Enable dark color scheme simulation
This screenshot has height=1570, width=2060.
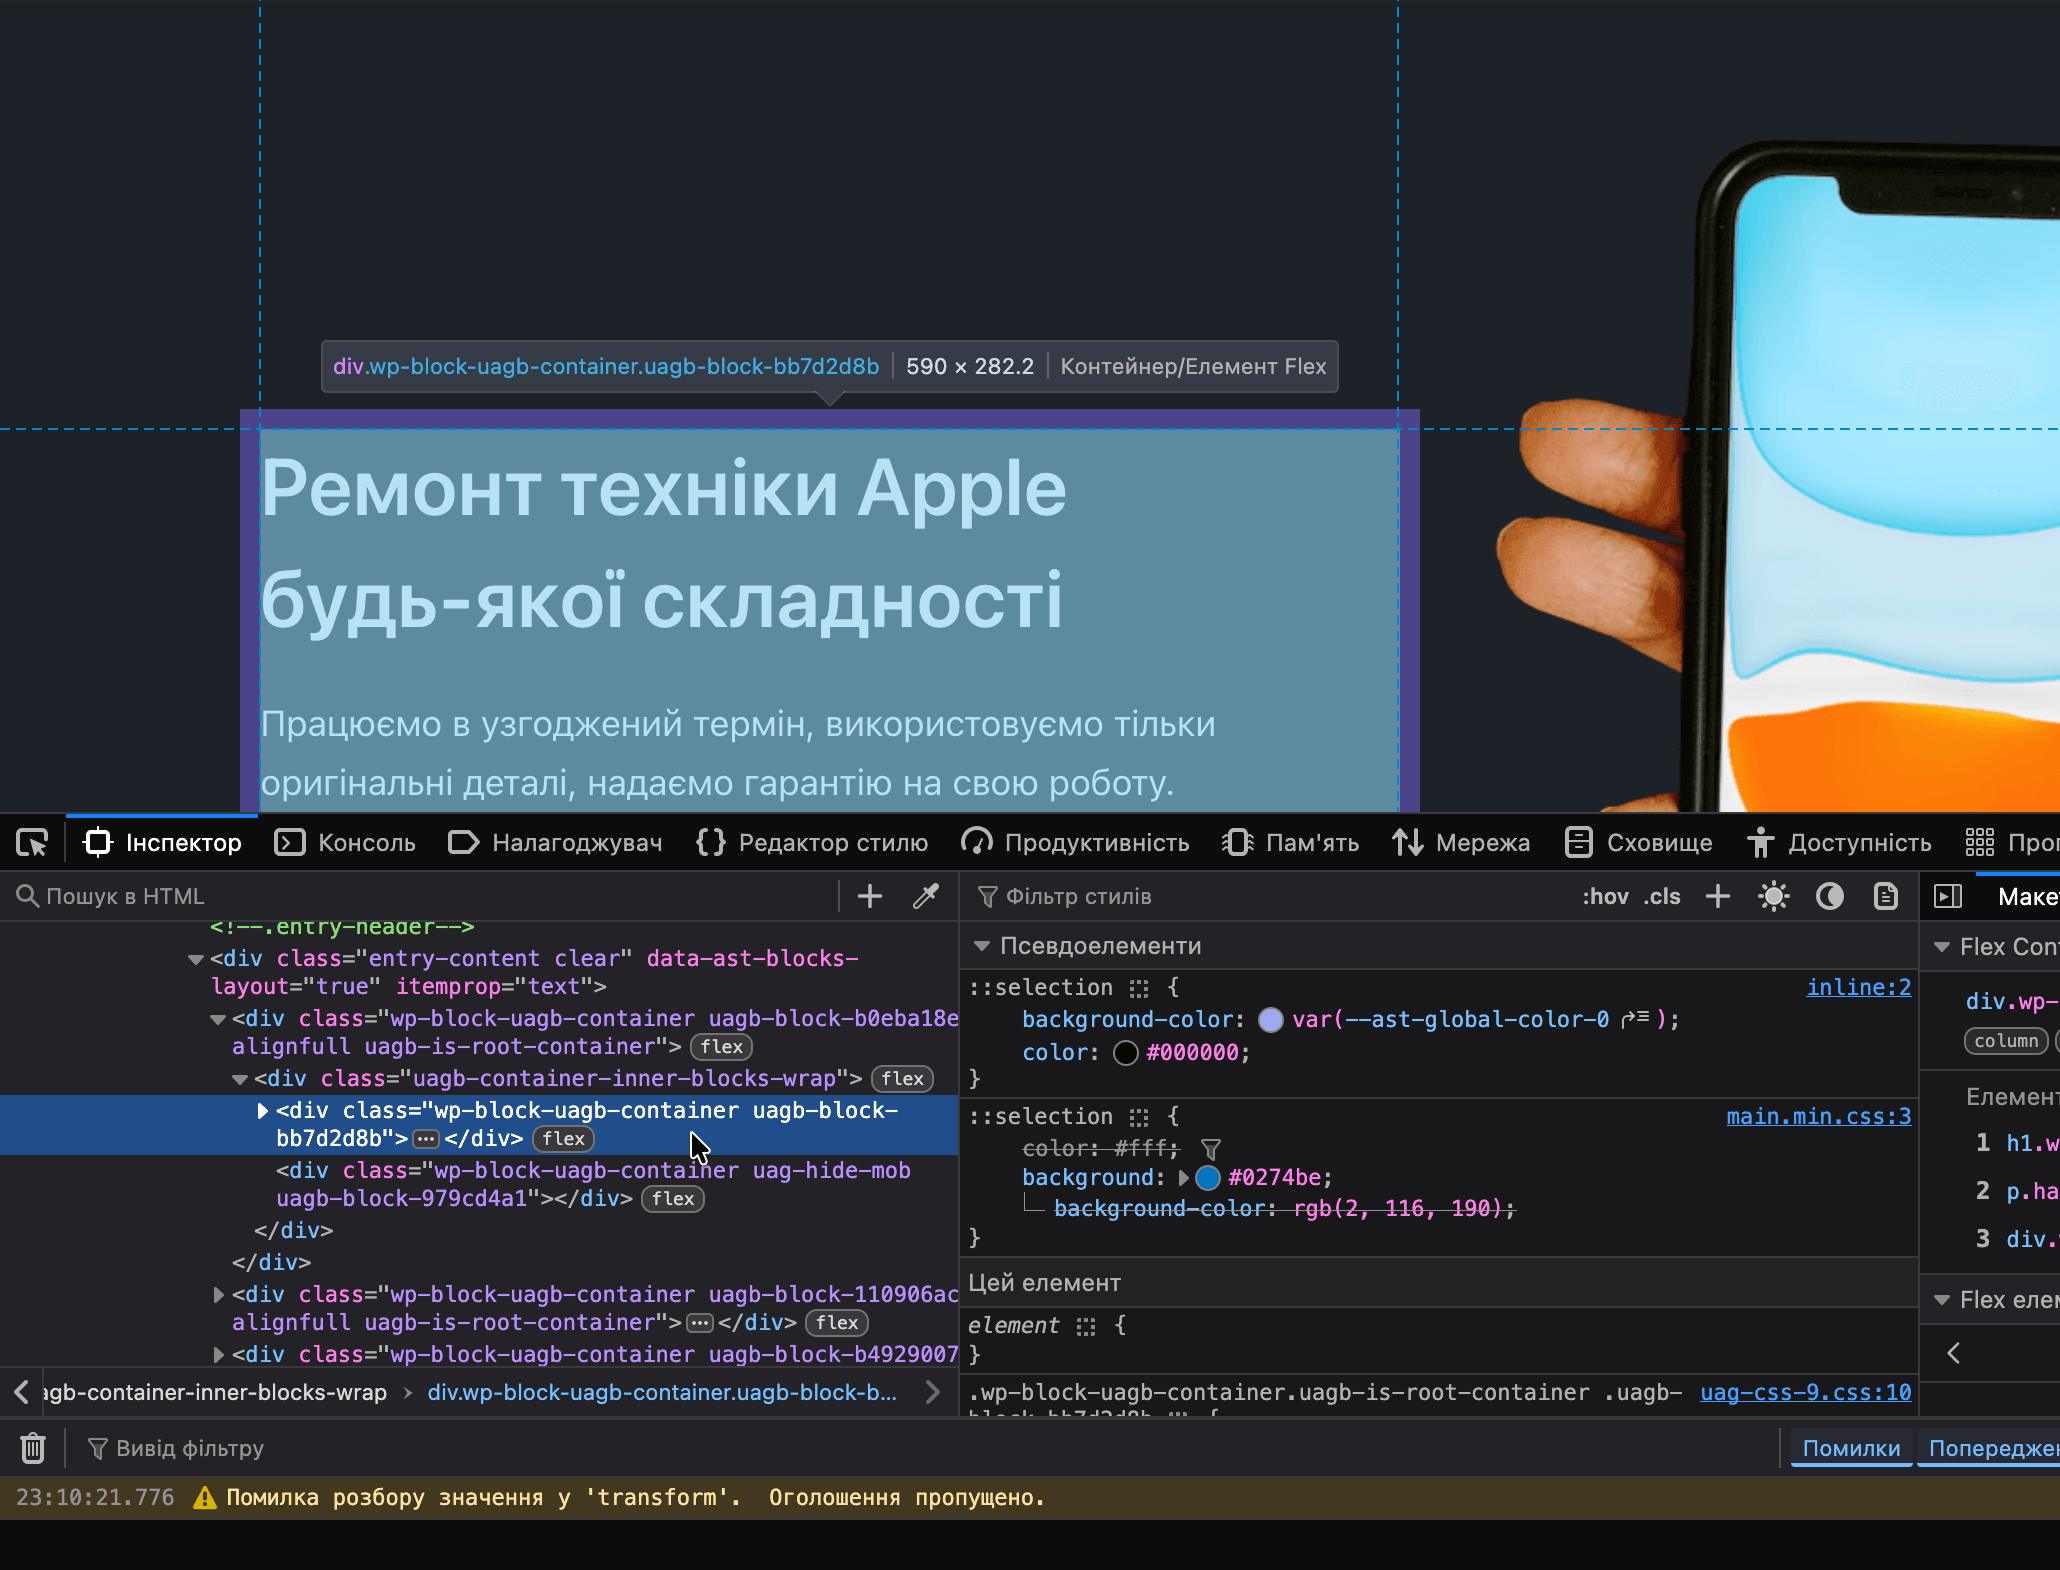tap(1829, 896)
